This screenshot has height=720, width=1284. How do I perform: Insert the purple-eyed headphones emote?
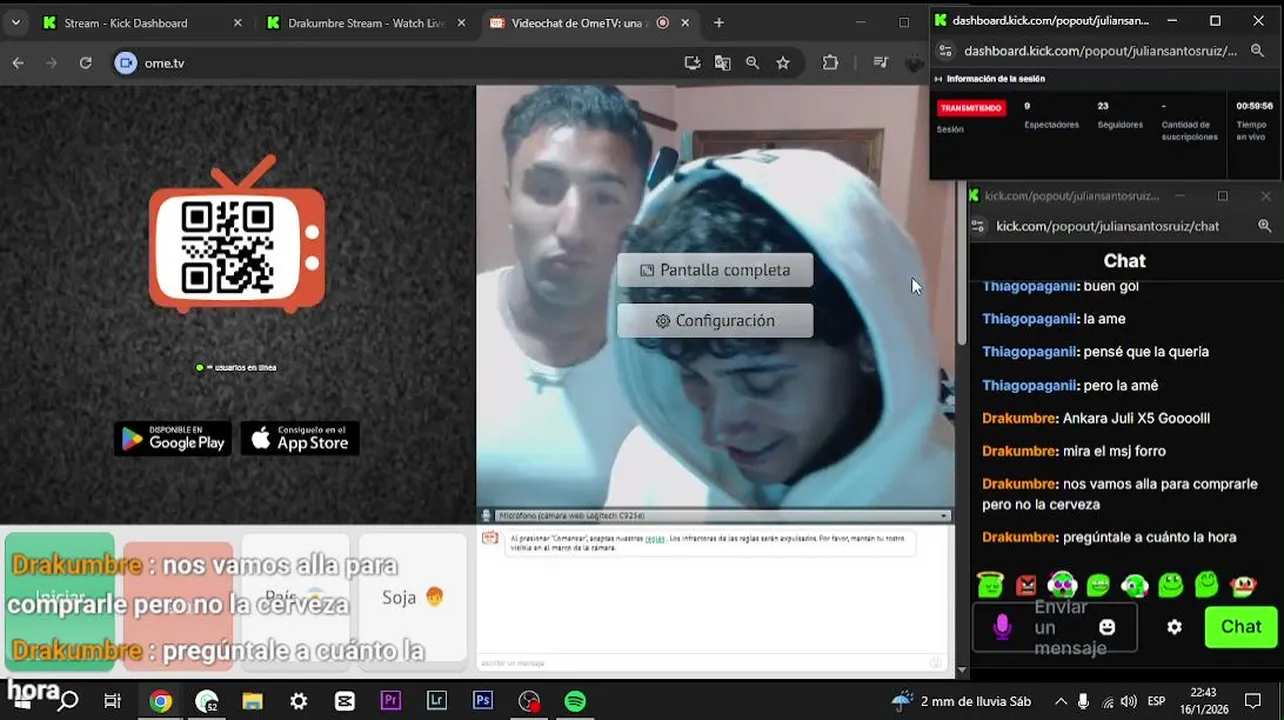pos(1062,584)
